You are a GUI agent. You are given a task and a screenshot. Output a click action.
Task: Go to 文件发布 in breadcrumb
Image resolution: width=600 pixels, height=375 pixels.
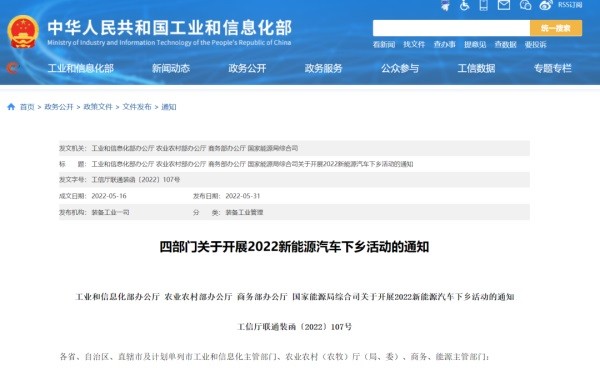[x=137, y=107]
